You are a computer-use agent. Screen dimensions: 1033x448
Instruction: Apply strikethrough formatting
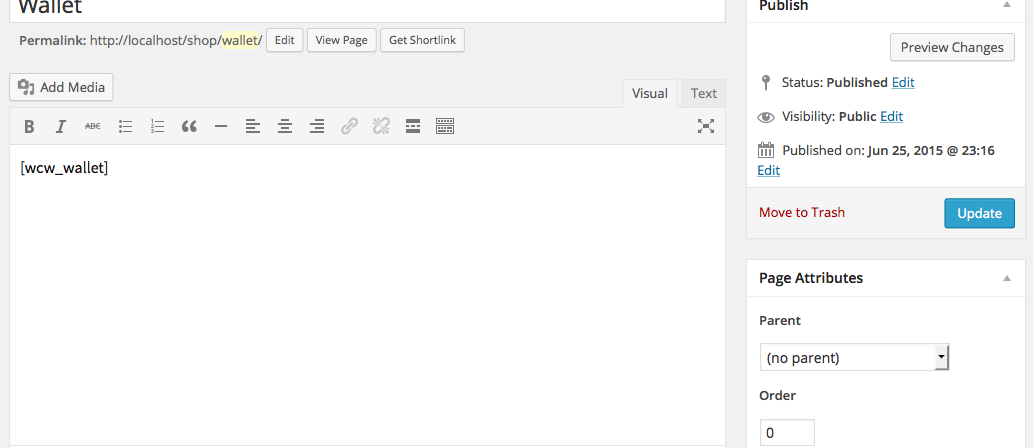pyautogui.click(x=93, y=126)
